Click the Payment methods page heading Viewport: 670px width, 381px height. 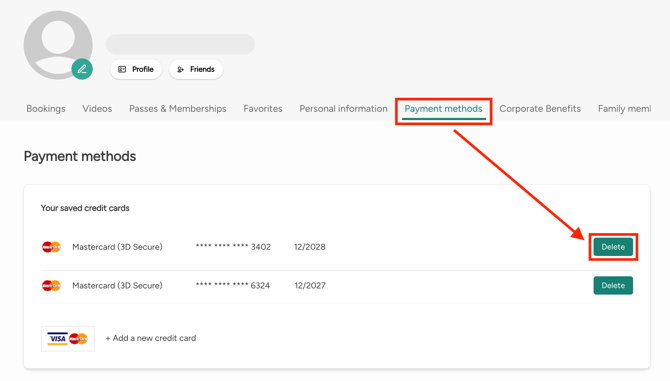click(80, 156)
